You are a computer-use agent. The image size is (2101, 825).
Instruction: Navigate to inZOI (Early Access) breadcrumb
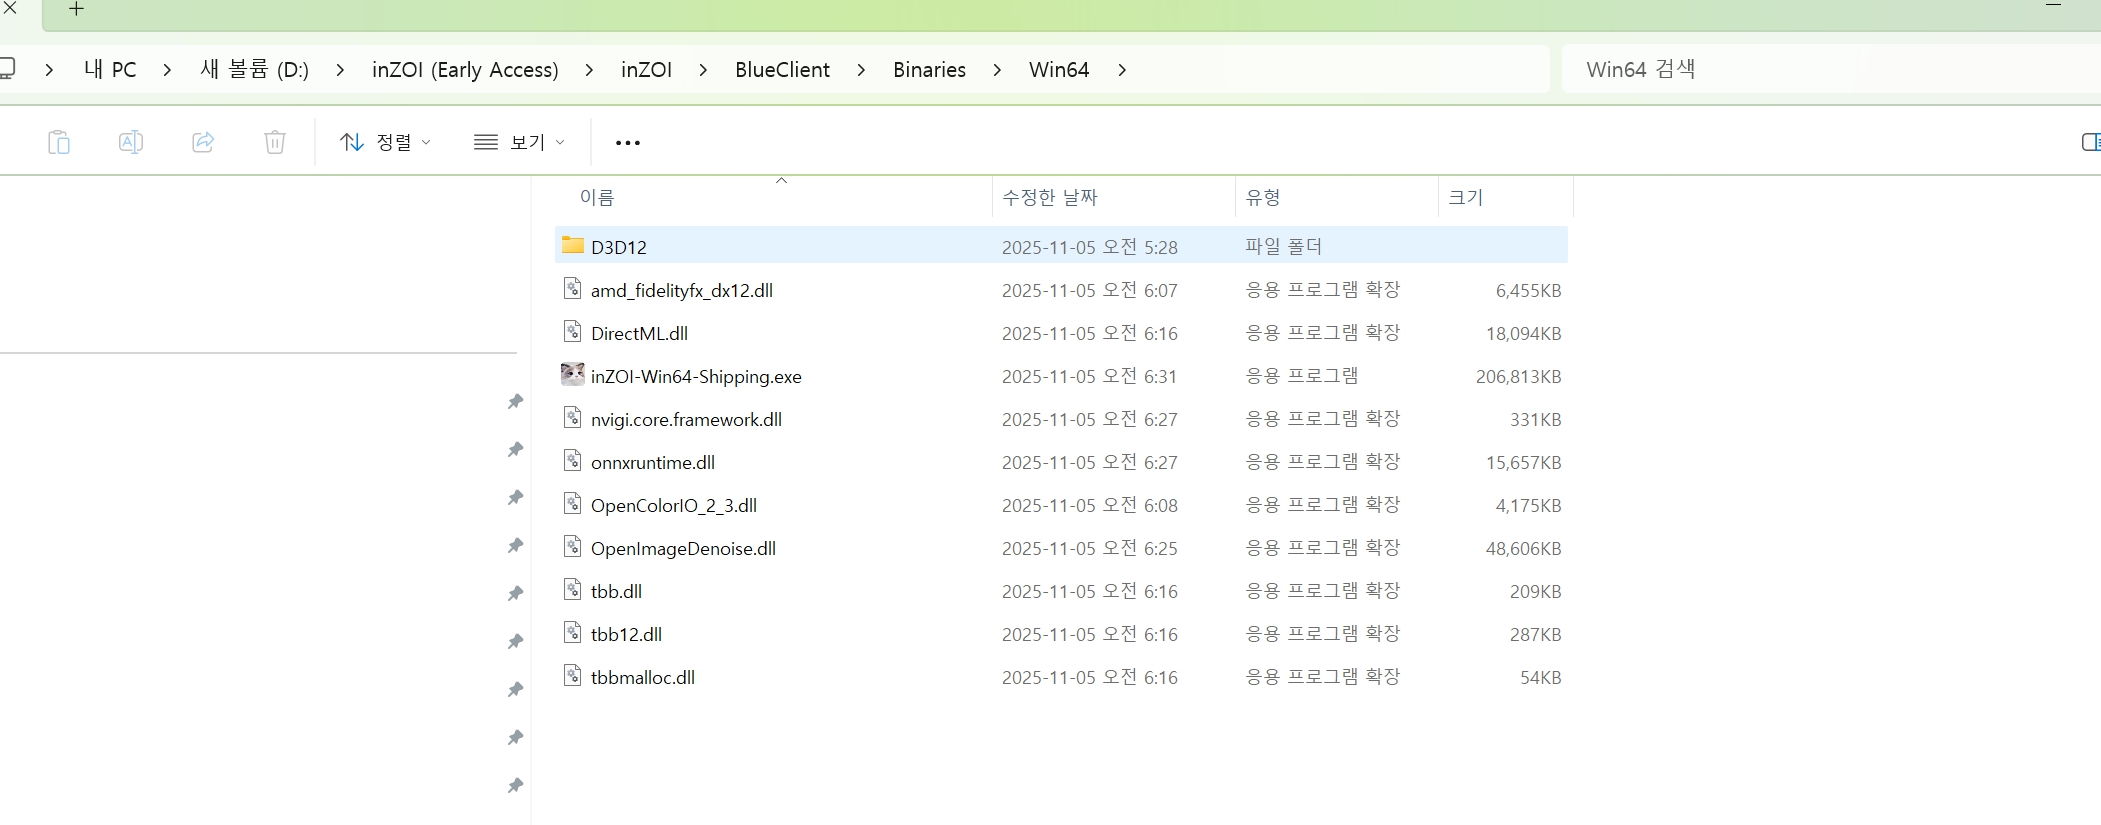point(465,70)
